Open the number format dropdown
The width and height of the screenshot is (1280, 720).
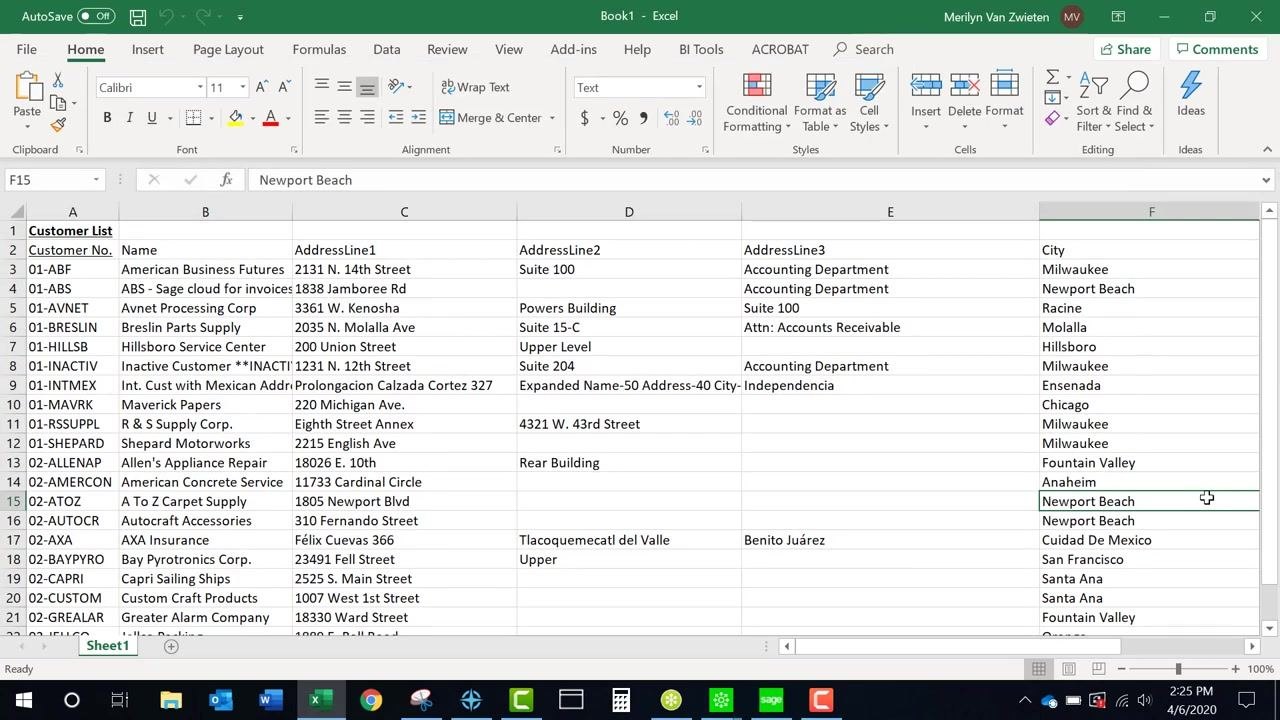698,88
